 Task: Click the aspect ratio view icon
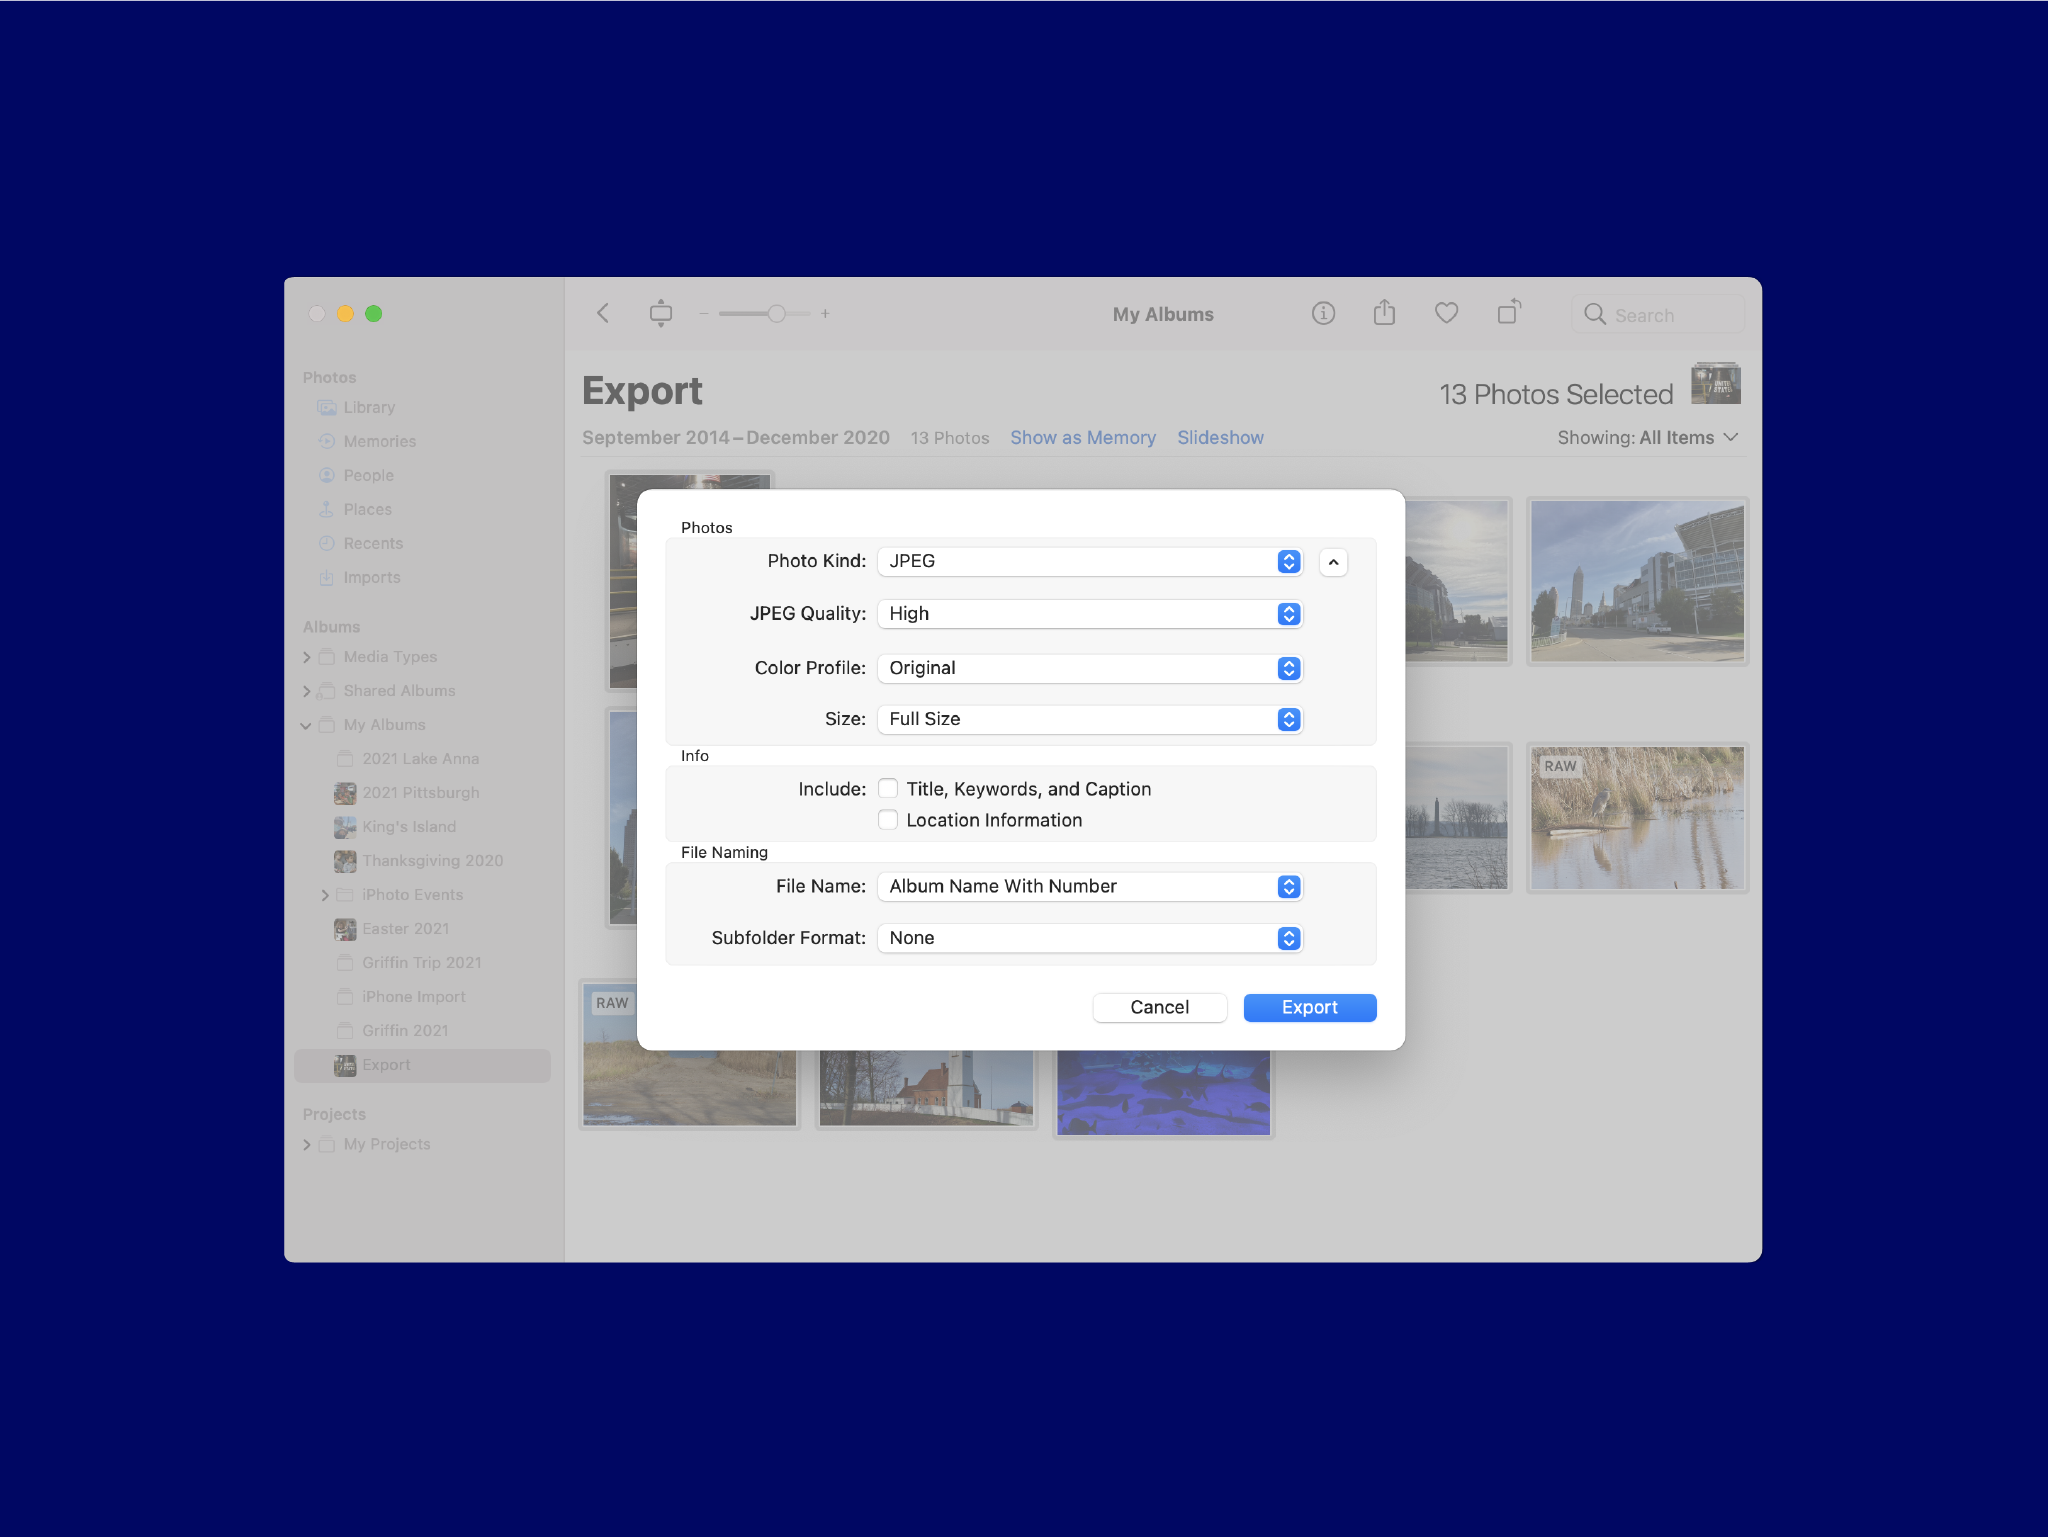(x=660, y=314)
